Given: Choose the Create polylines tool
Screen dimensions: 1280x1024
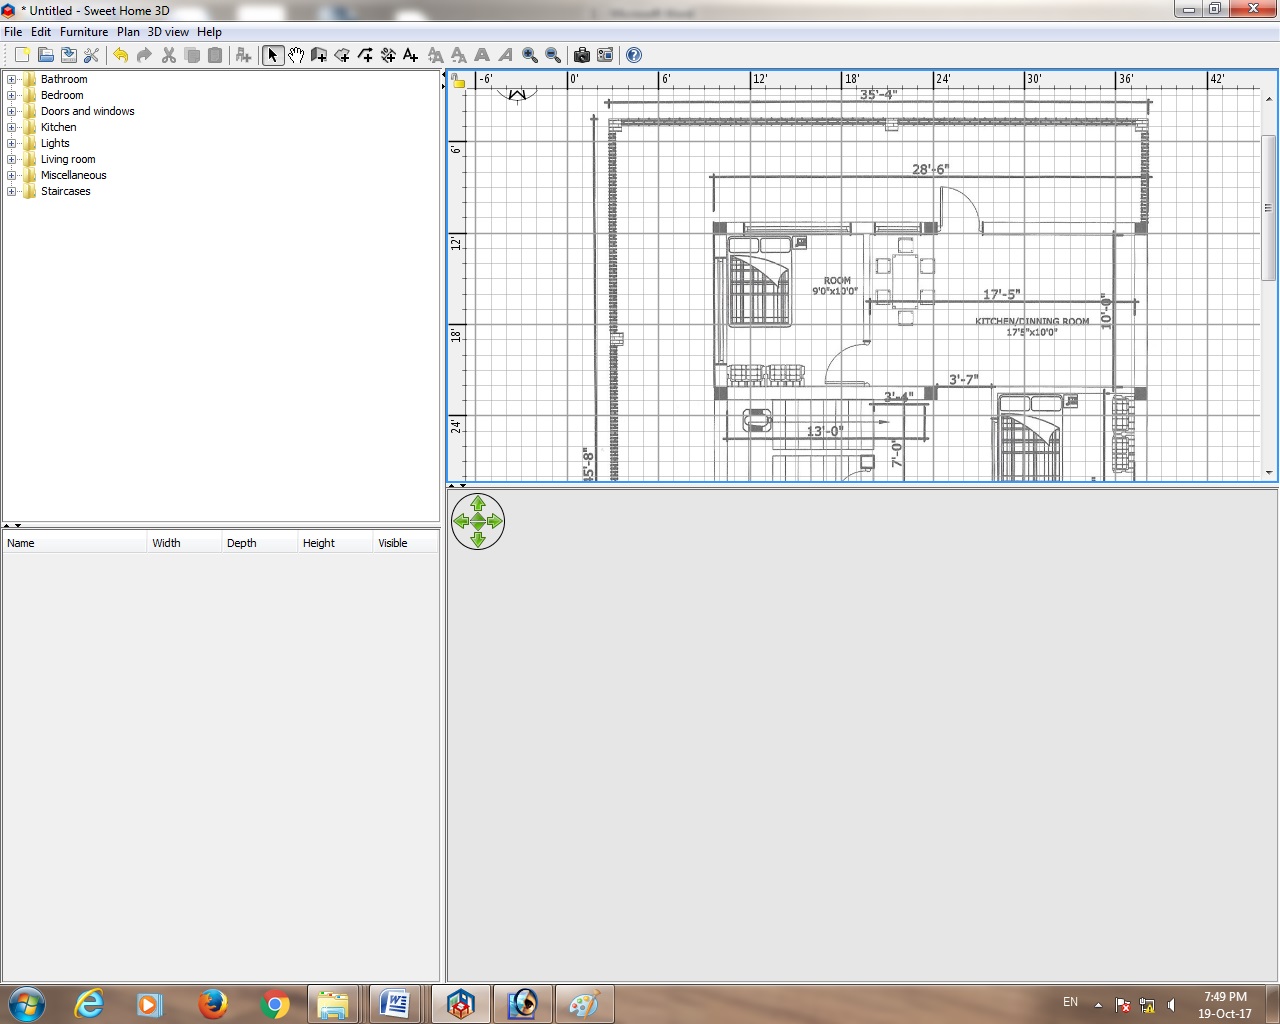Looking at the screenshot, I should point(365,55).
